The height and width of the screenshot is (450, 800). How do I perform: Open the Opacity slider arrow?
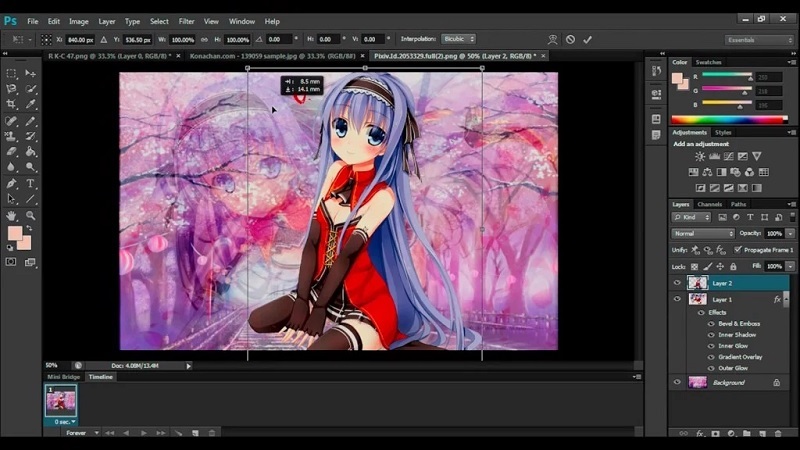point(790,234)
